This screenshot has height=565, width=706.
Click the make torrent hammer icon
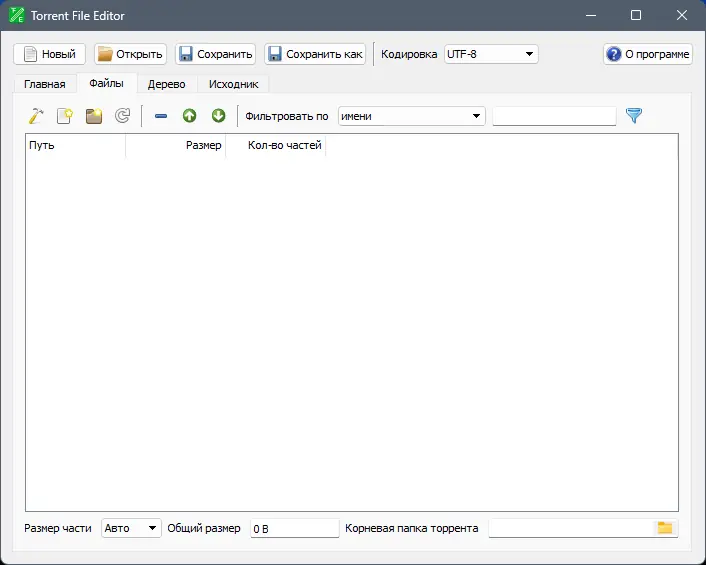pos(36,116)
